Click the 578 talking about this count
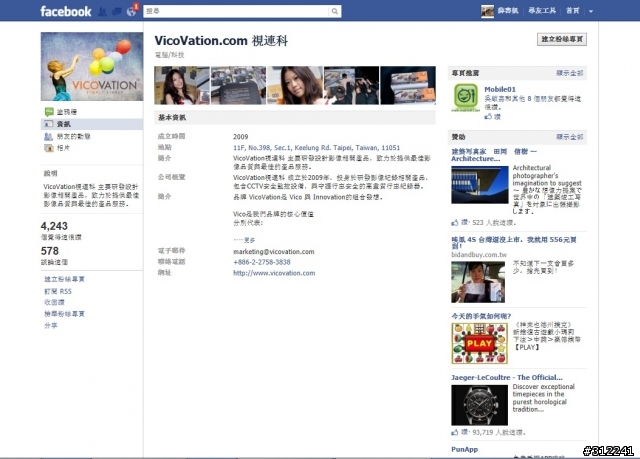 coord(50,251)
